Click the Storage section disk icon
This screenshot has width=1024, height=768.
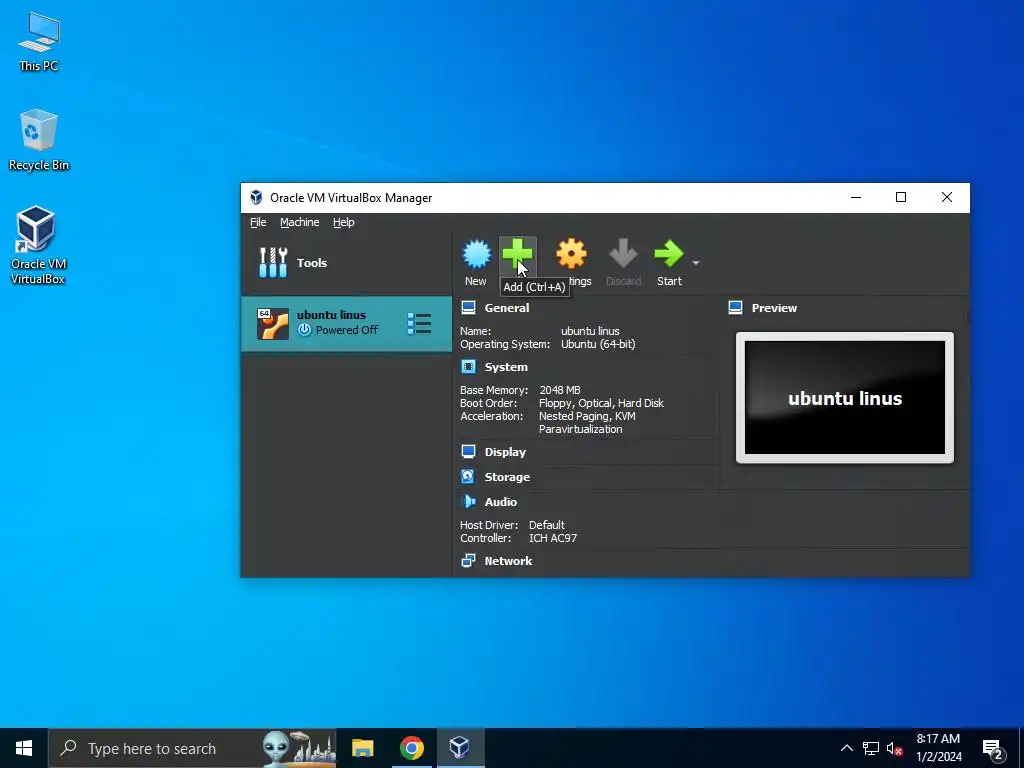(x=468, y=477)
